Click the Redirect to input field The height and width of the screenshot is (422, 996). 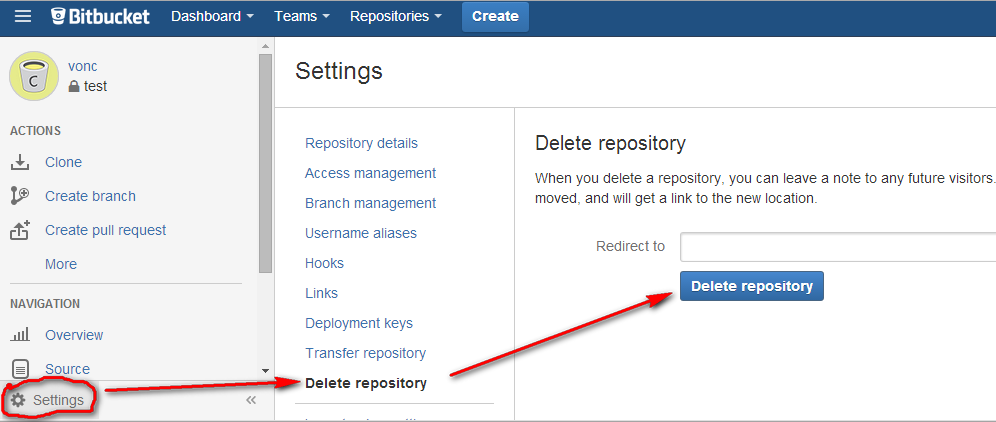click(837, 247)
